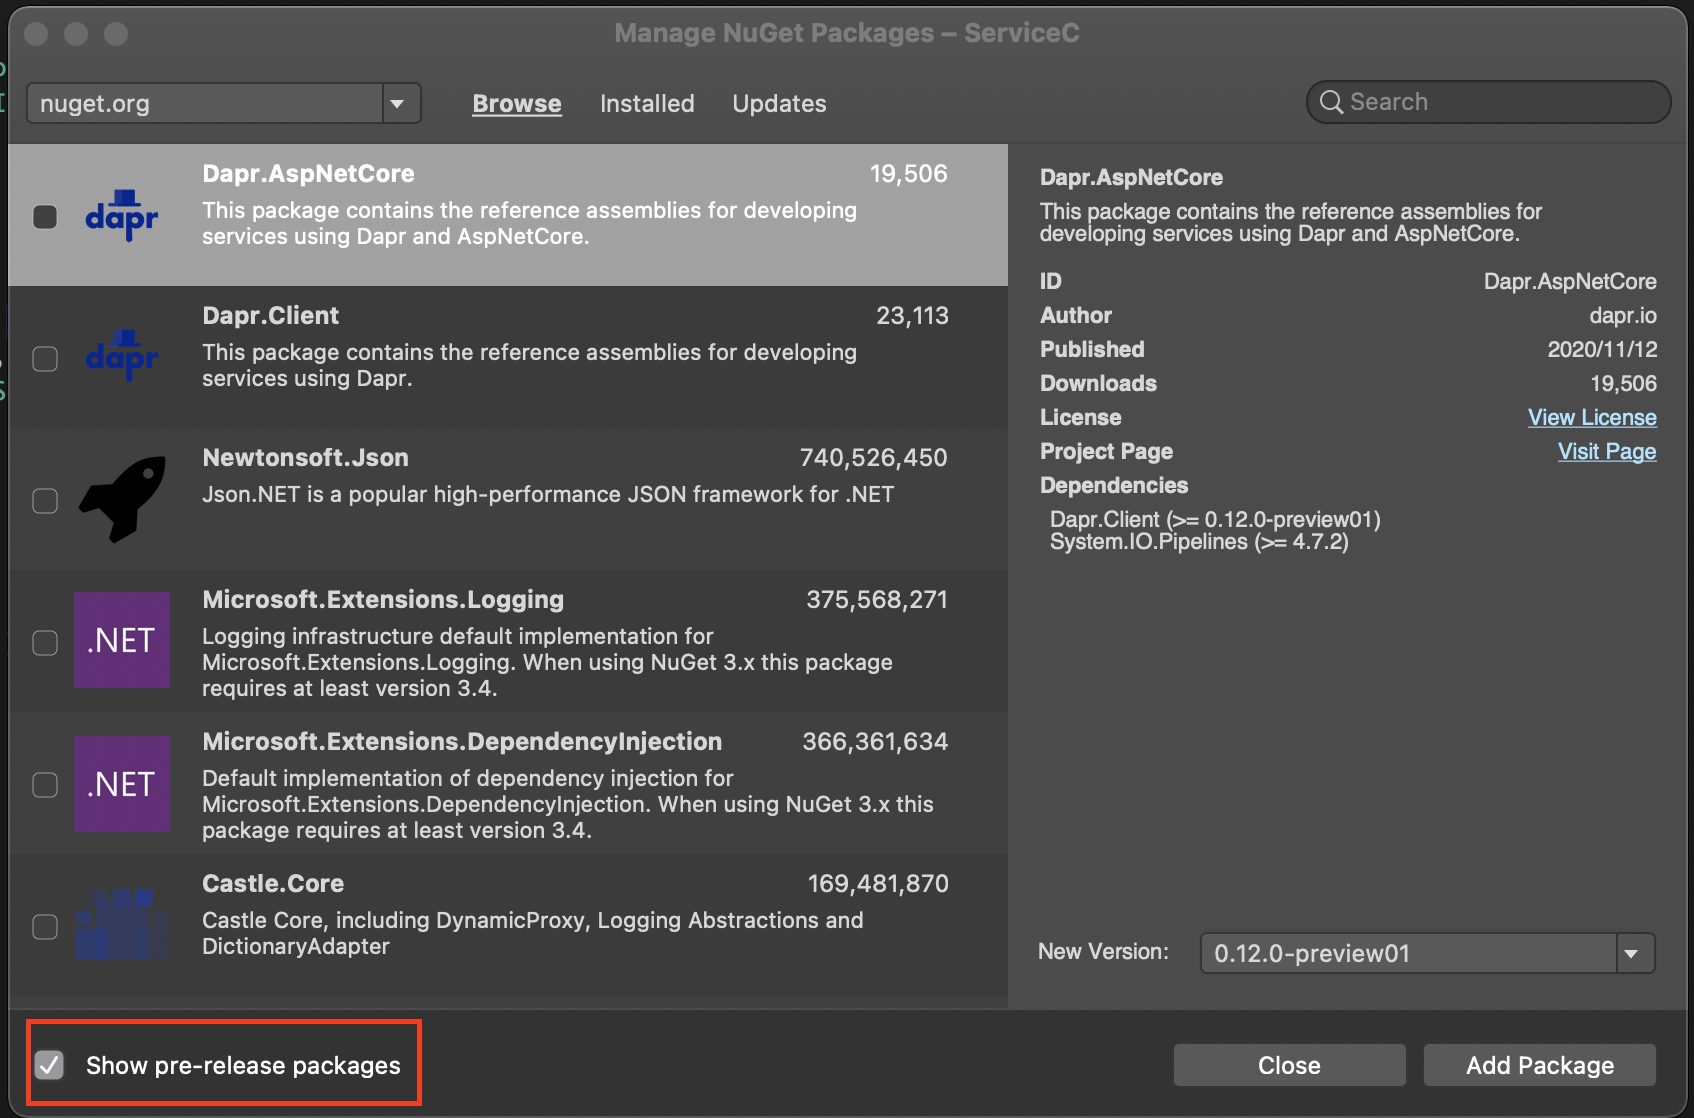Click the Dapr.Client (>= 0.12.0-preview01) dependency
The image size is (1694, 1118).
[x=1215, y=520]
